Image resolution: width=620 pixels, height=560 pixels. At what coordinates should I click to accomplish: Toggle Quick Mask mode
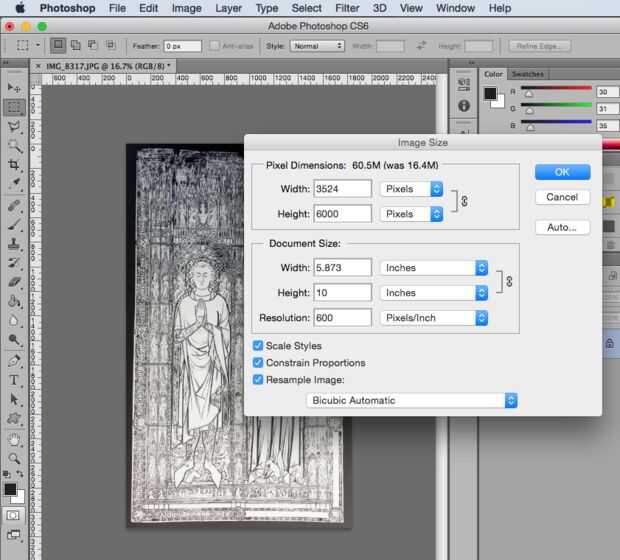13,515
